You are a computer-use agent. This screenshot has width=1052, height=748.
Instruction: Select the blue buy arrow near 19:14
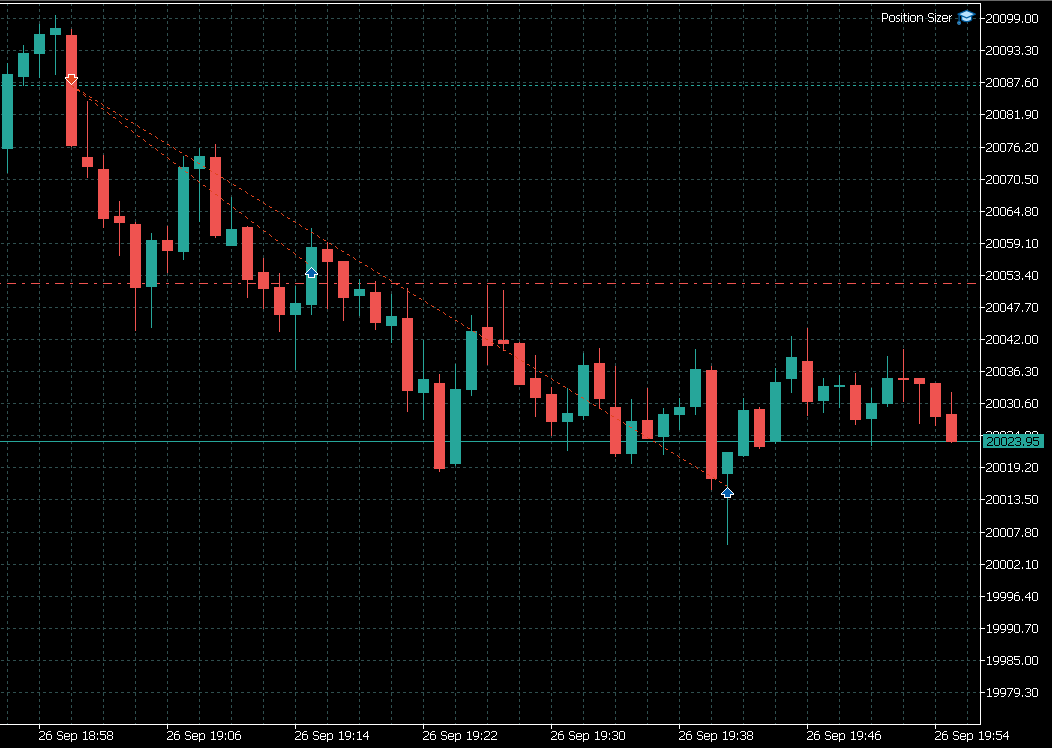(x=311, y=272)
